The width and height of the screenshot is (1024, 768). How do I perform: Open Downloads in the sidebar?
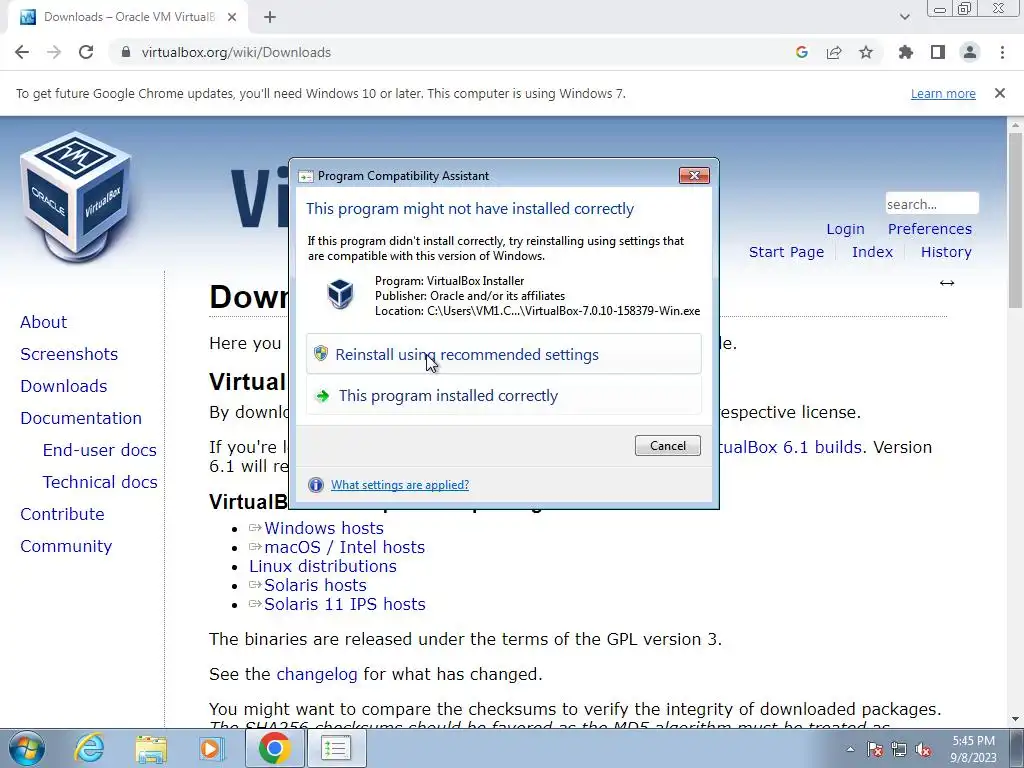(x=63, y=386)
